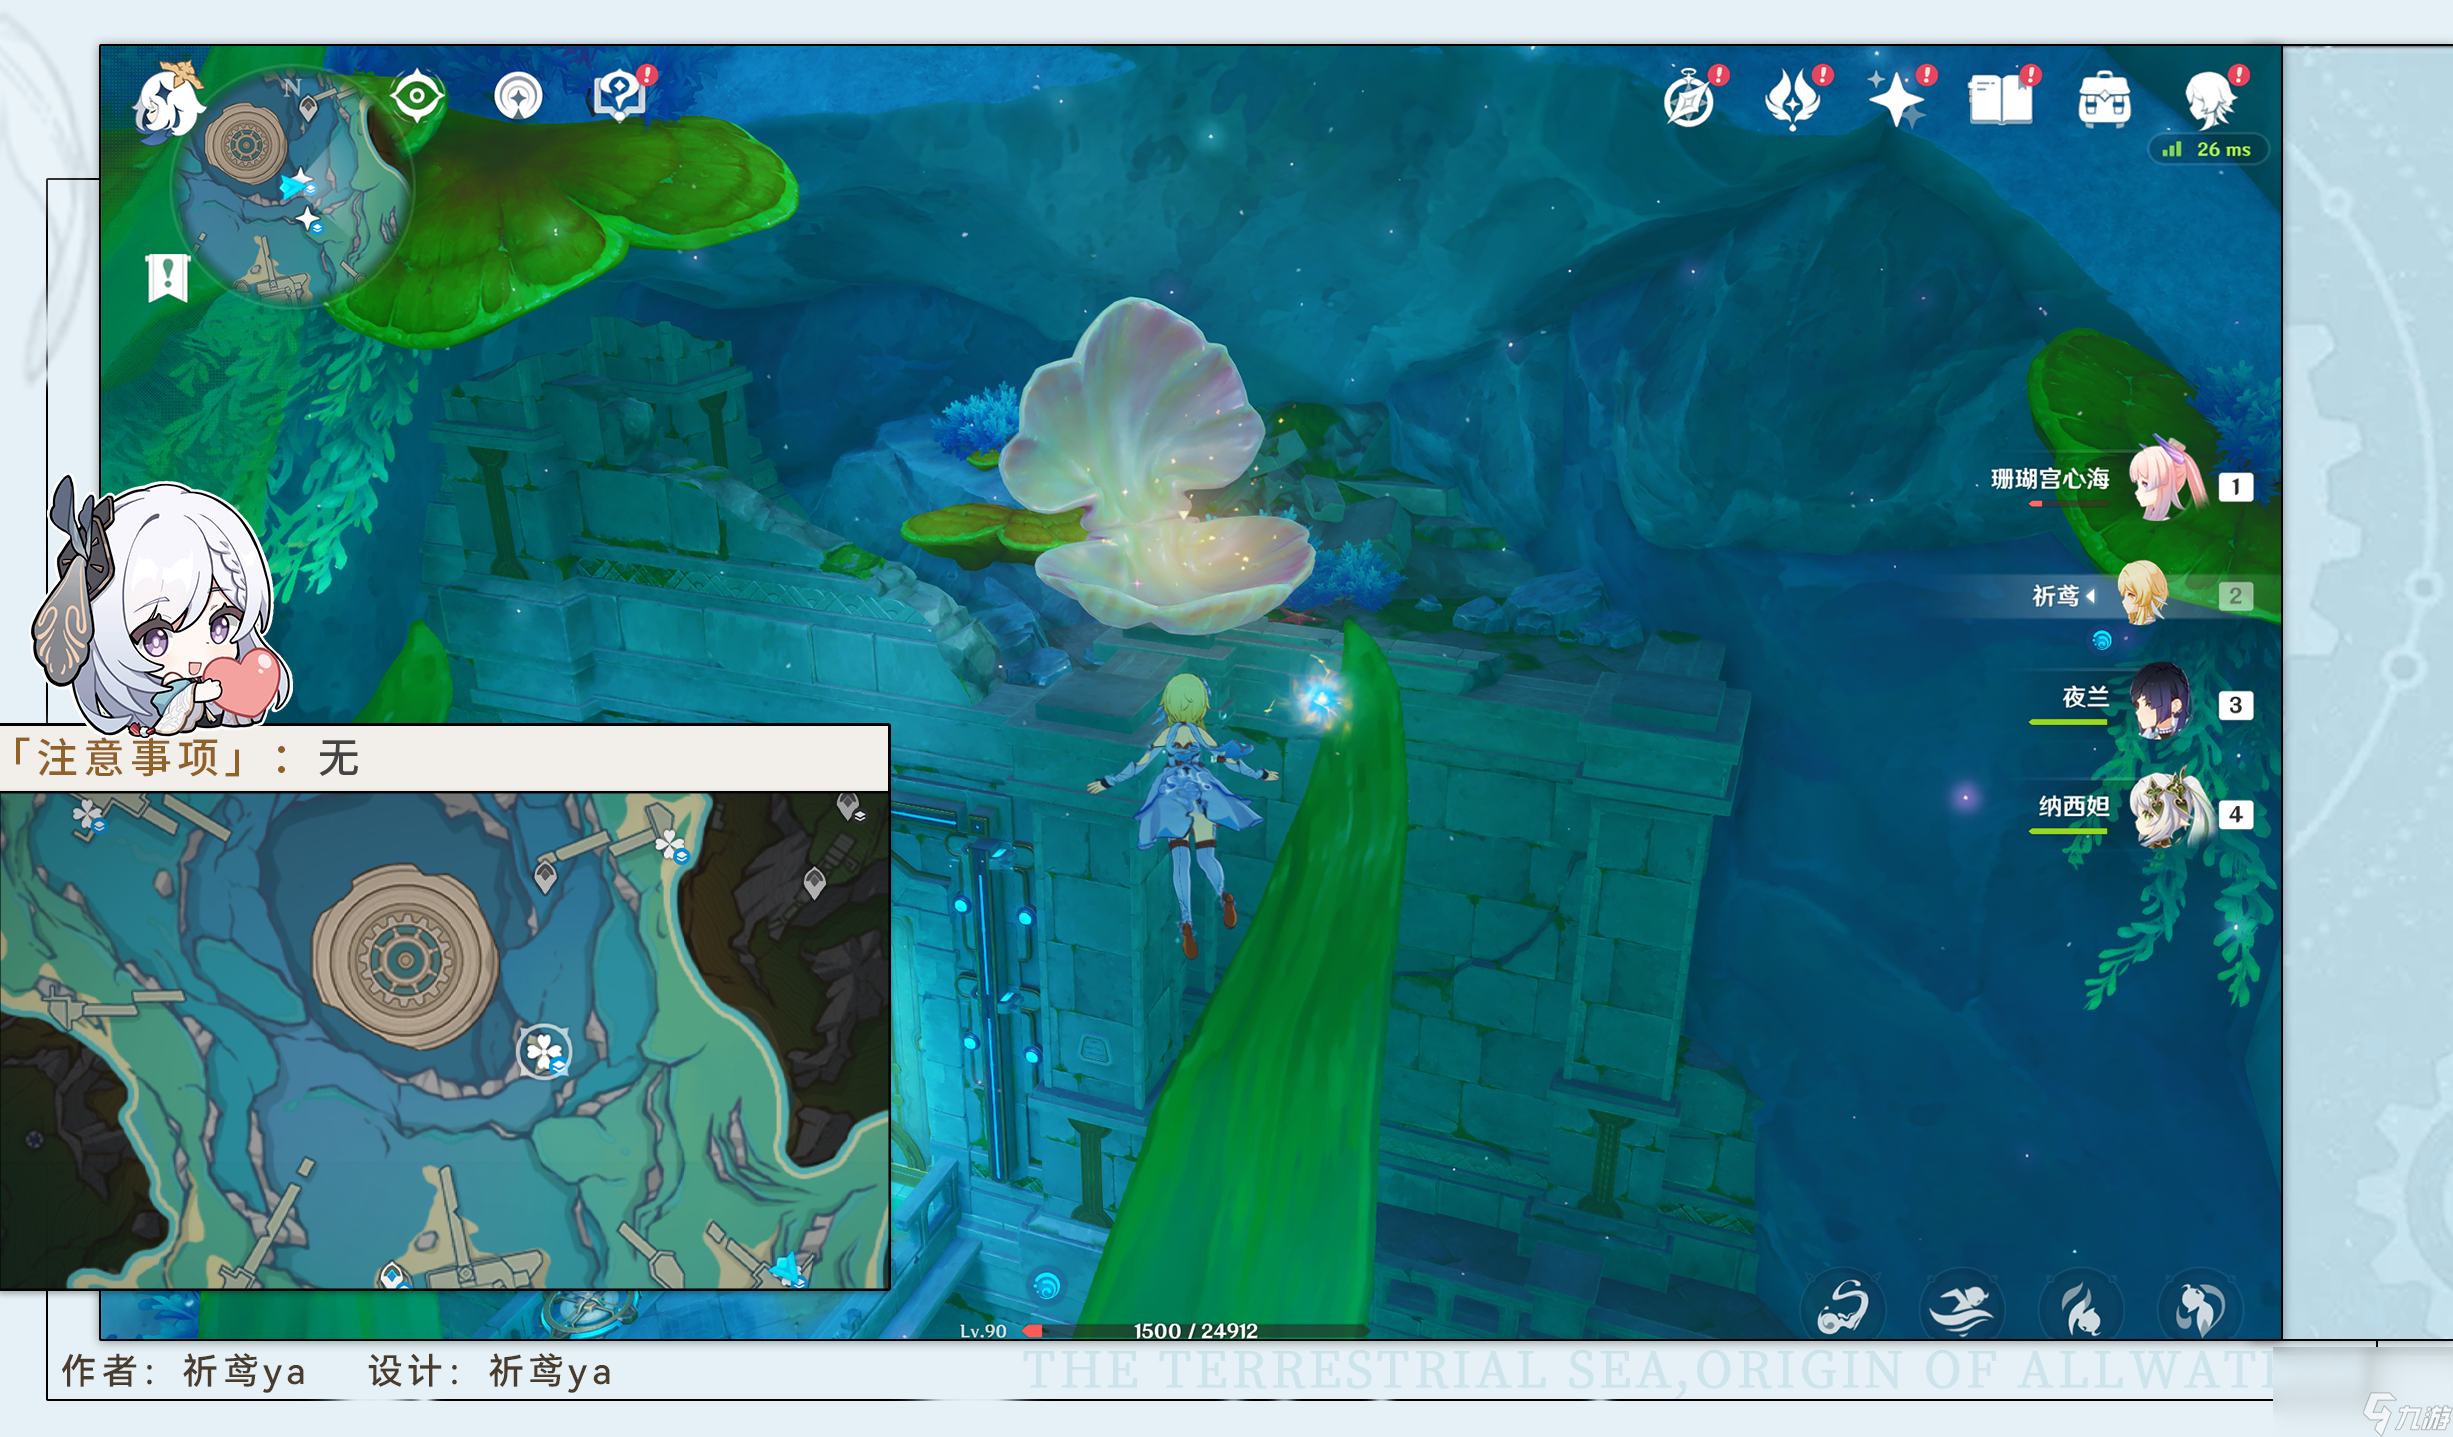Open the character profile head icon
2453x1437 pixels.
pos(2211,100)
